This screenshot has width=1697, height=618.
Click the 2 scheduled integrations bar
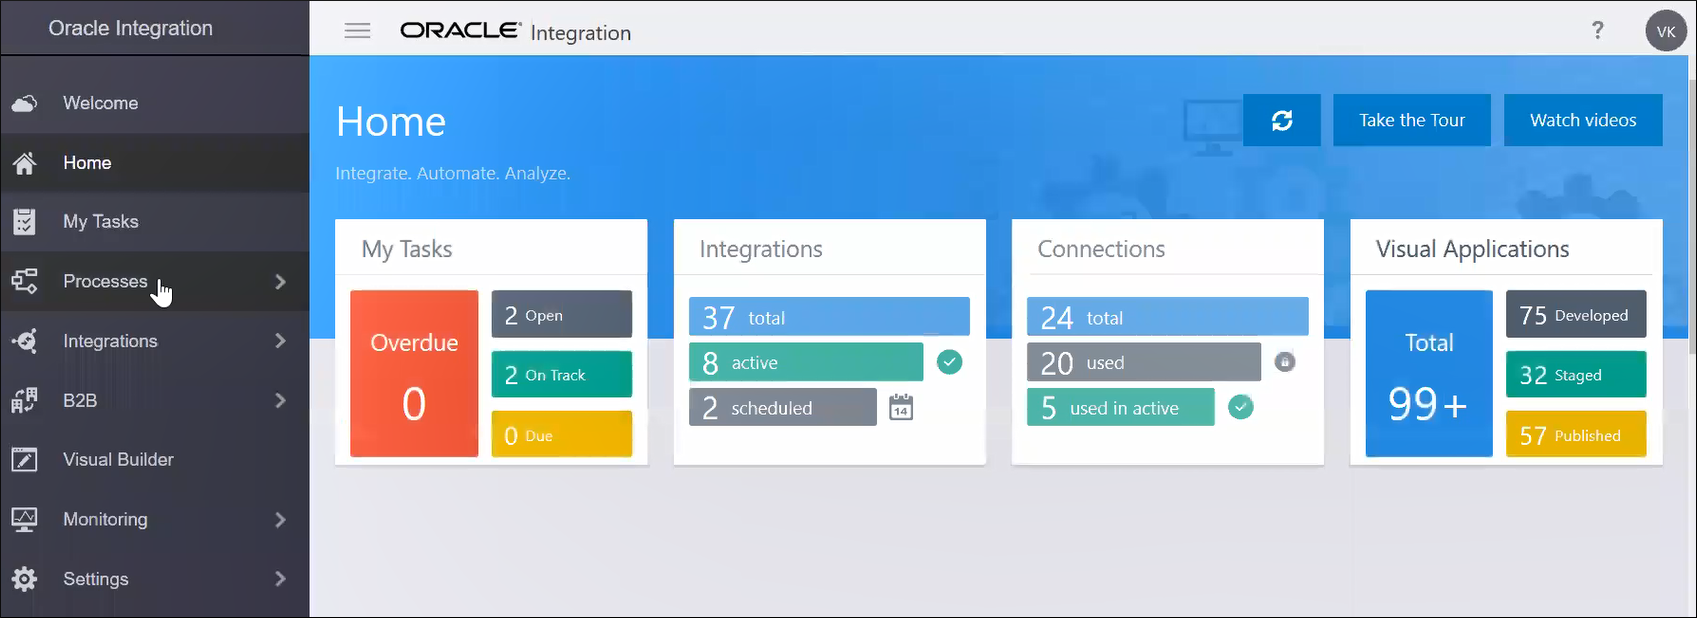tap(783, 407)
